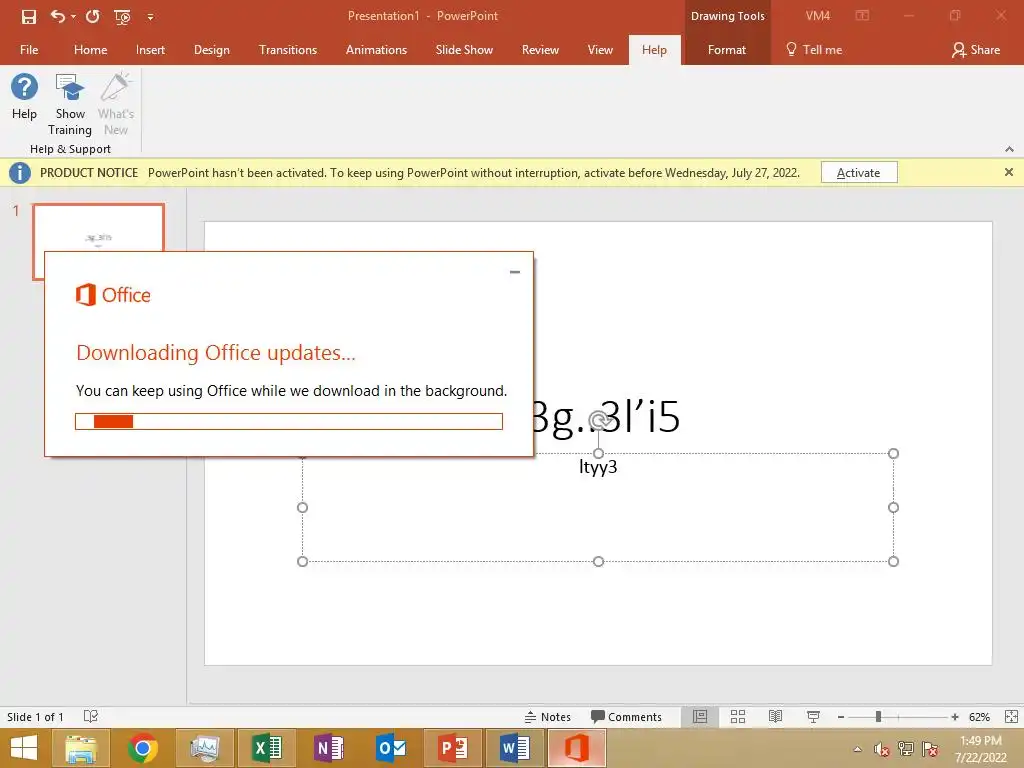The image size is (1024, 768).
Task: Open the system monitor taskbar app
Action: click(205, 748)
